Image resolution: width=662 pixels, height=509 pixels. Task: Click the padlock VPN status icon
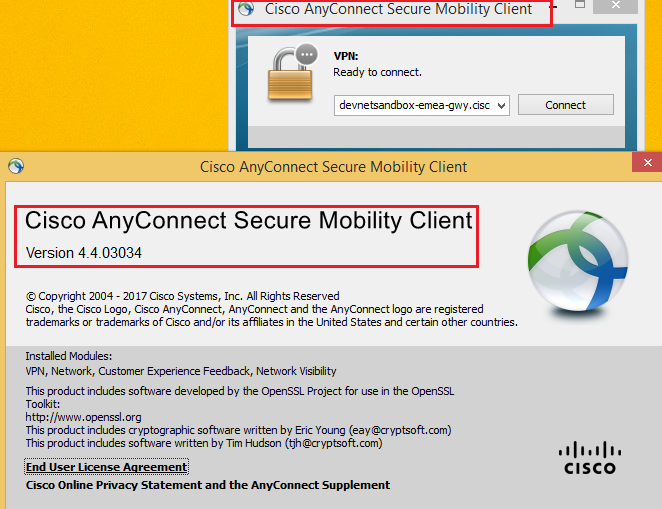pyautogui.click(x=292, y=73)
